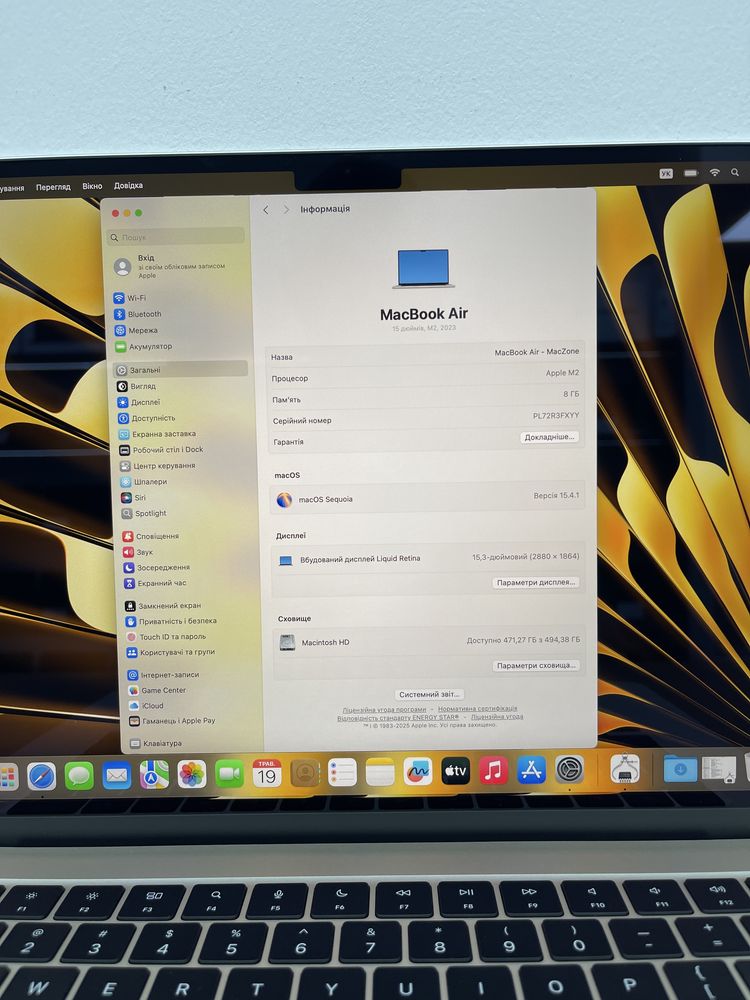Open Робочий стіл і Dock settings

161,450
